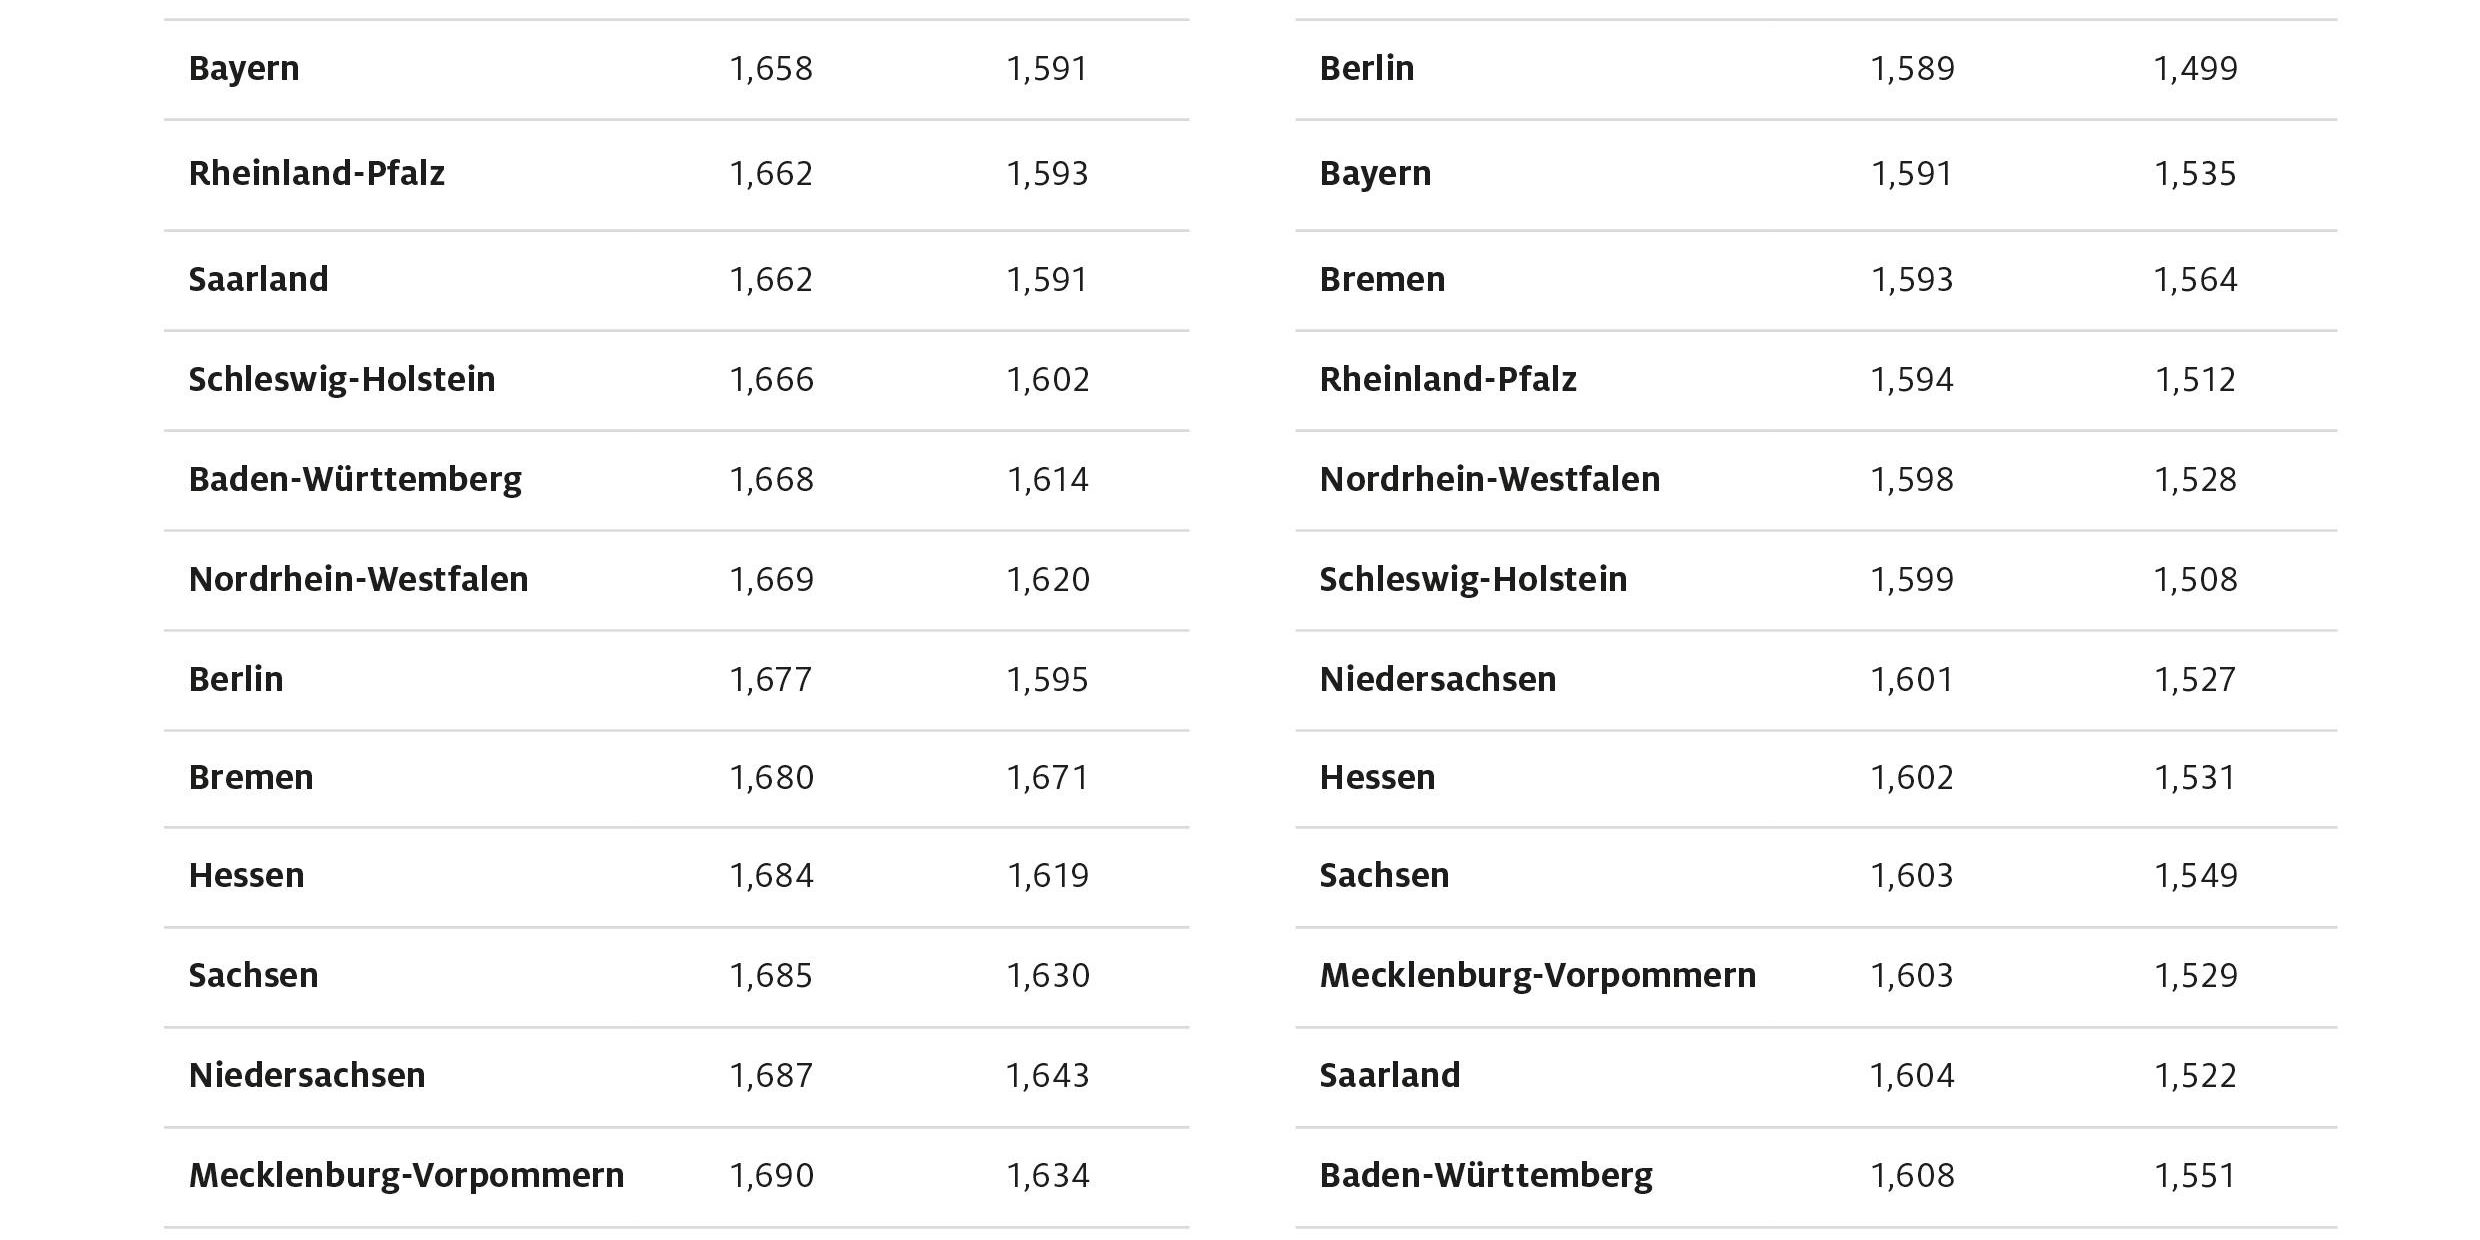Select the 1,508 value for Schleswig-Holstein
The width and height of the screenshot is (2480, 1240).
pos(2195,580)
